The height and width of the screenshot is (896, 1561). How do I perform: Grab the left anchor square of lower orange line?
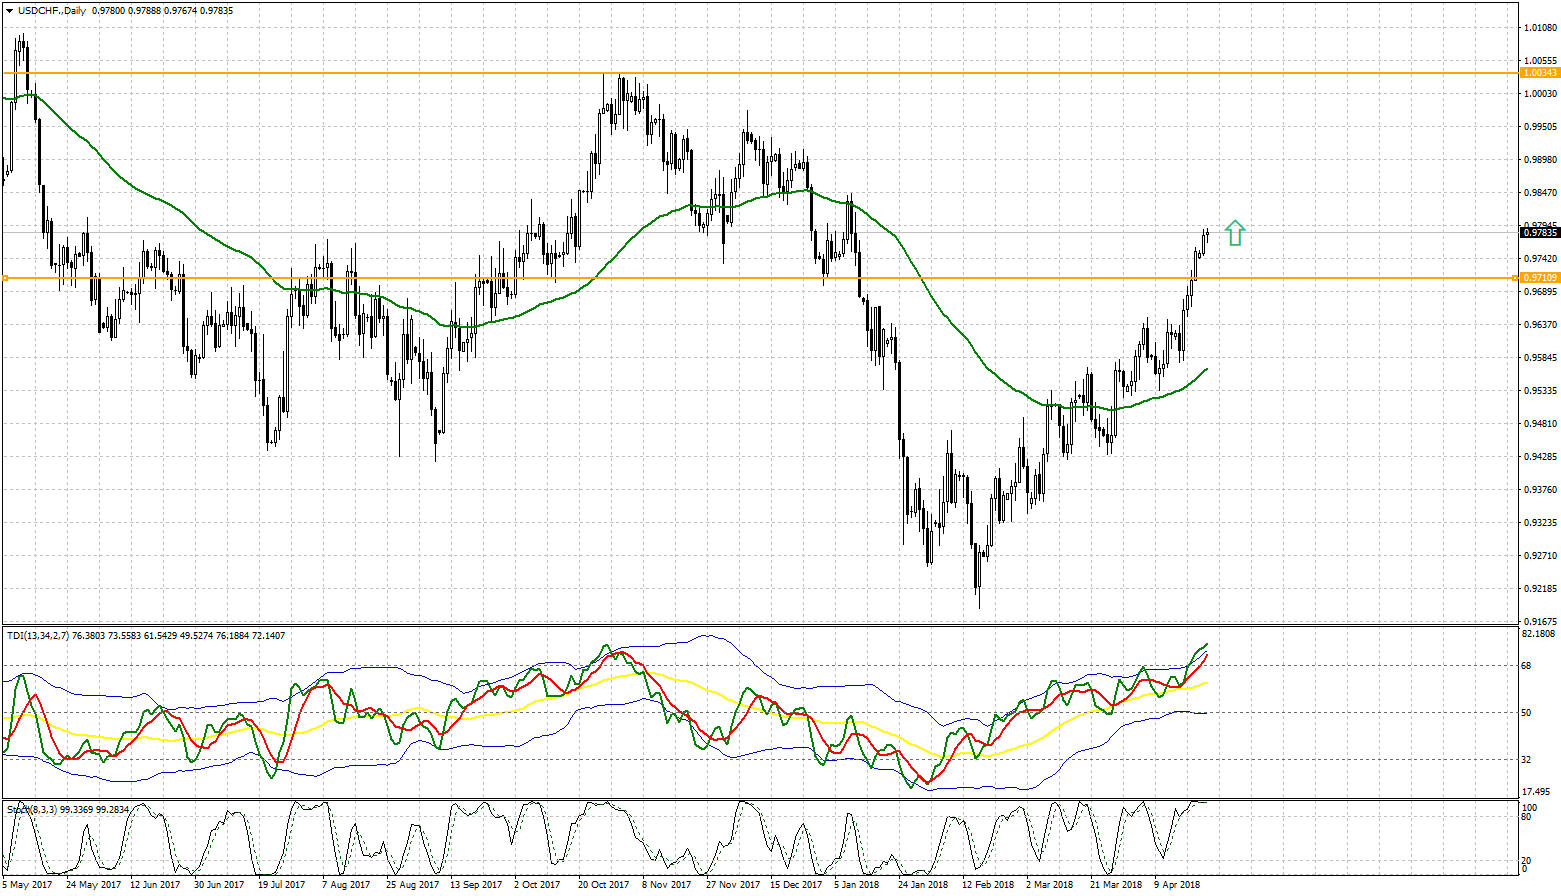pyautogui.click(x=4, y=278)
